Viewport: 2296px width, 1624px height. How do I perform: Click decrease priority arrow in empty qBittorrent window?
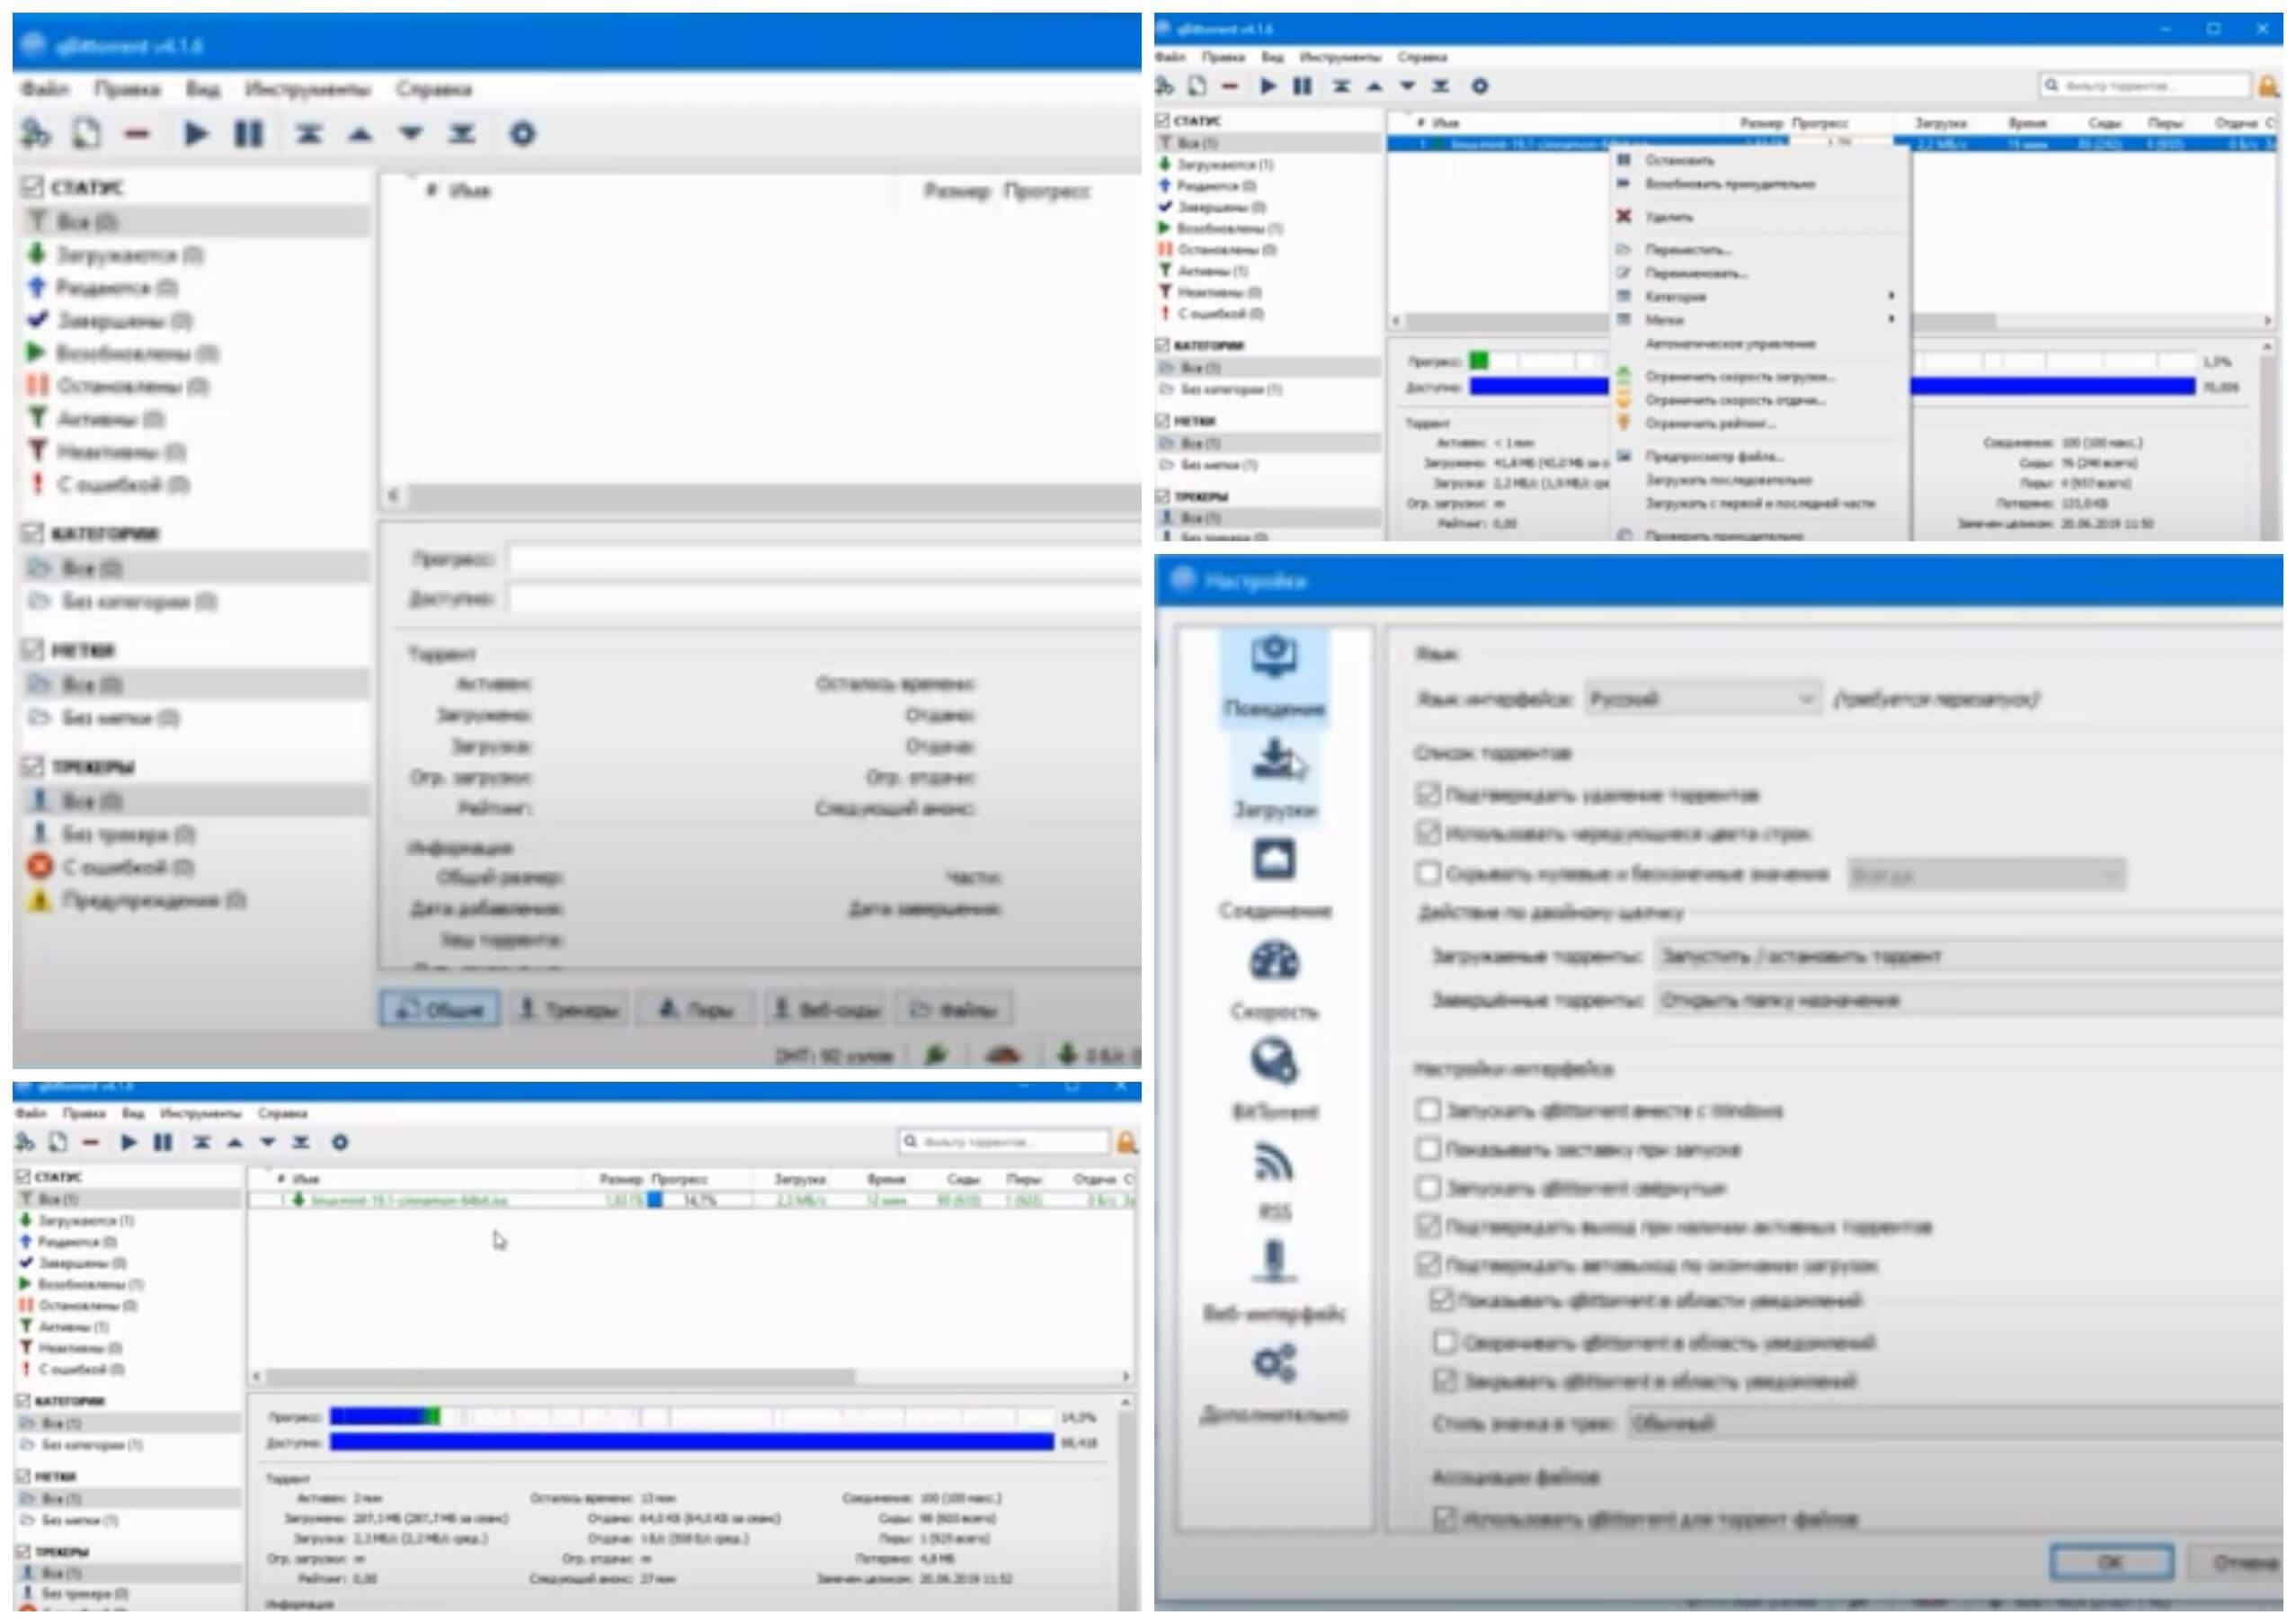click(x=411, y=134)
